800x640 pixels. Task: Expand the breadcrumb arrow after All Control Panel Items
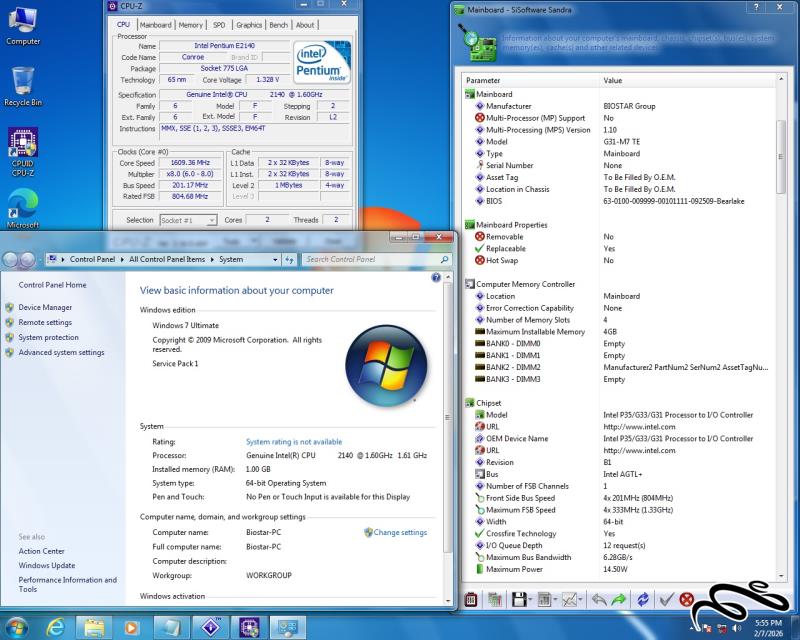point(212,259)
